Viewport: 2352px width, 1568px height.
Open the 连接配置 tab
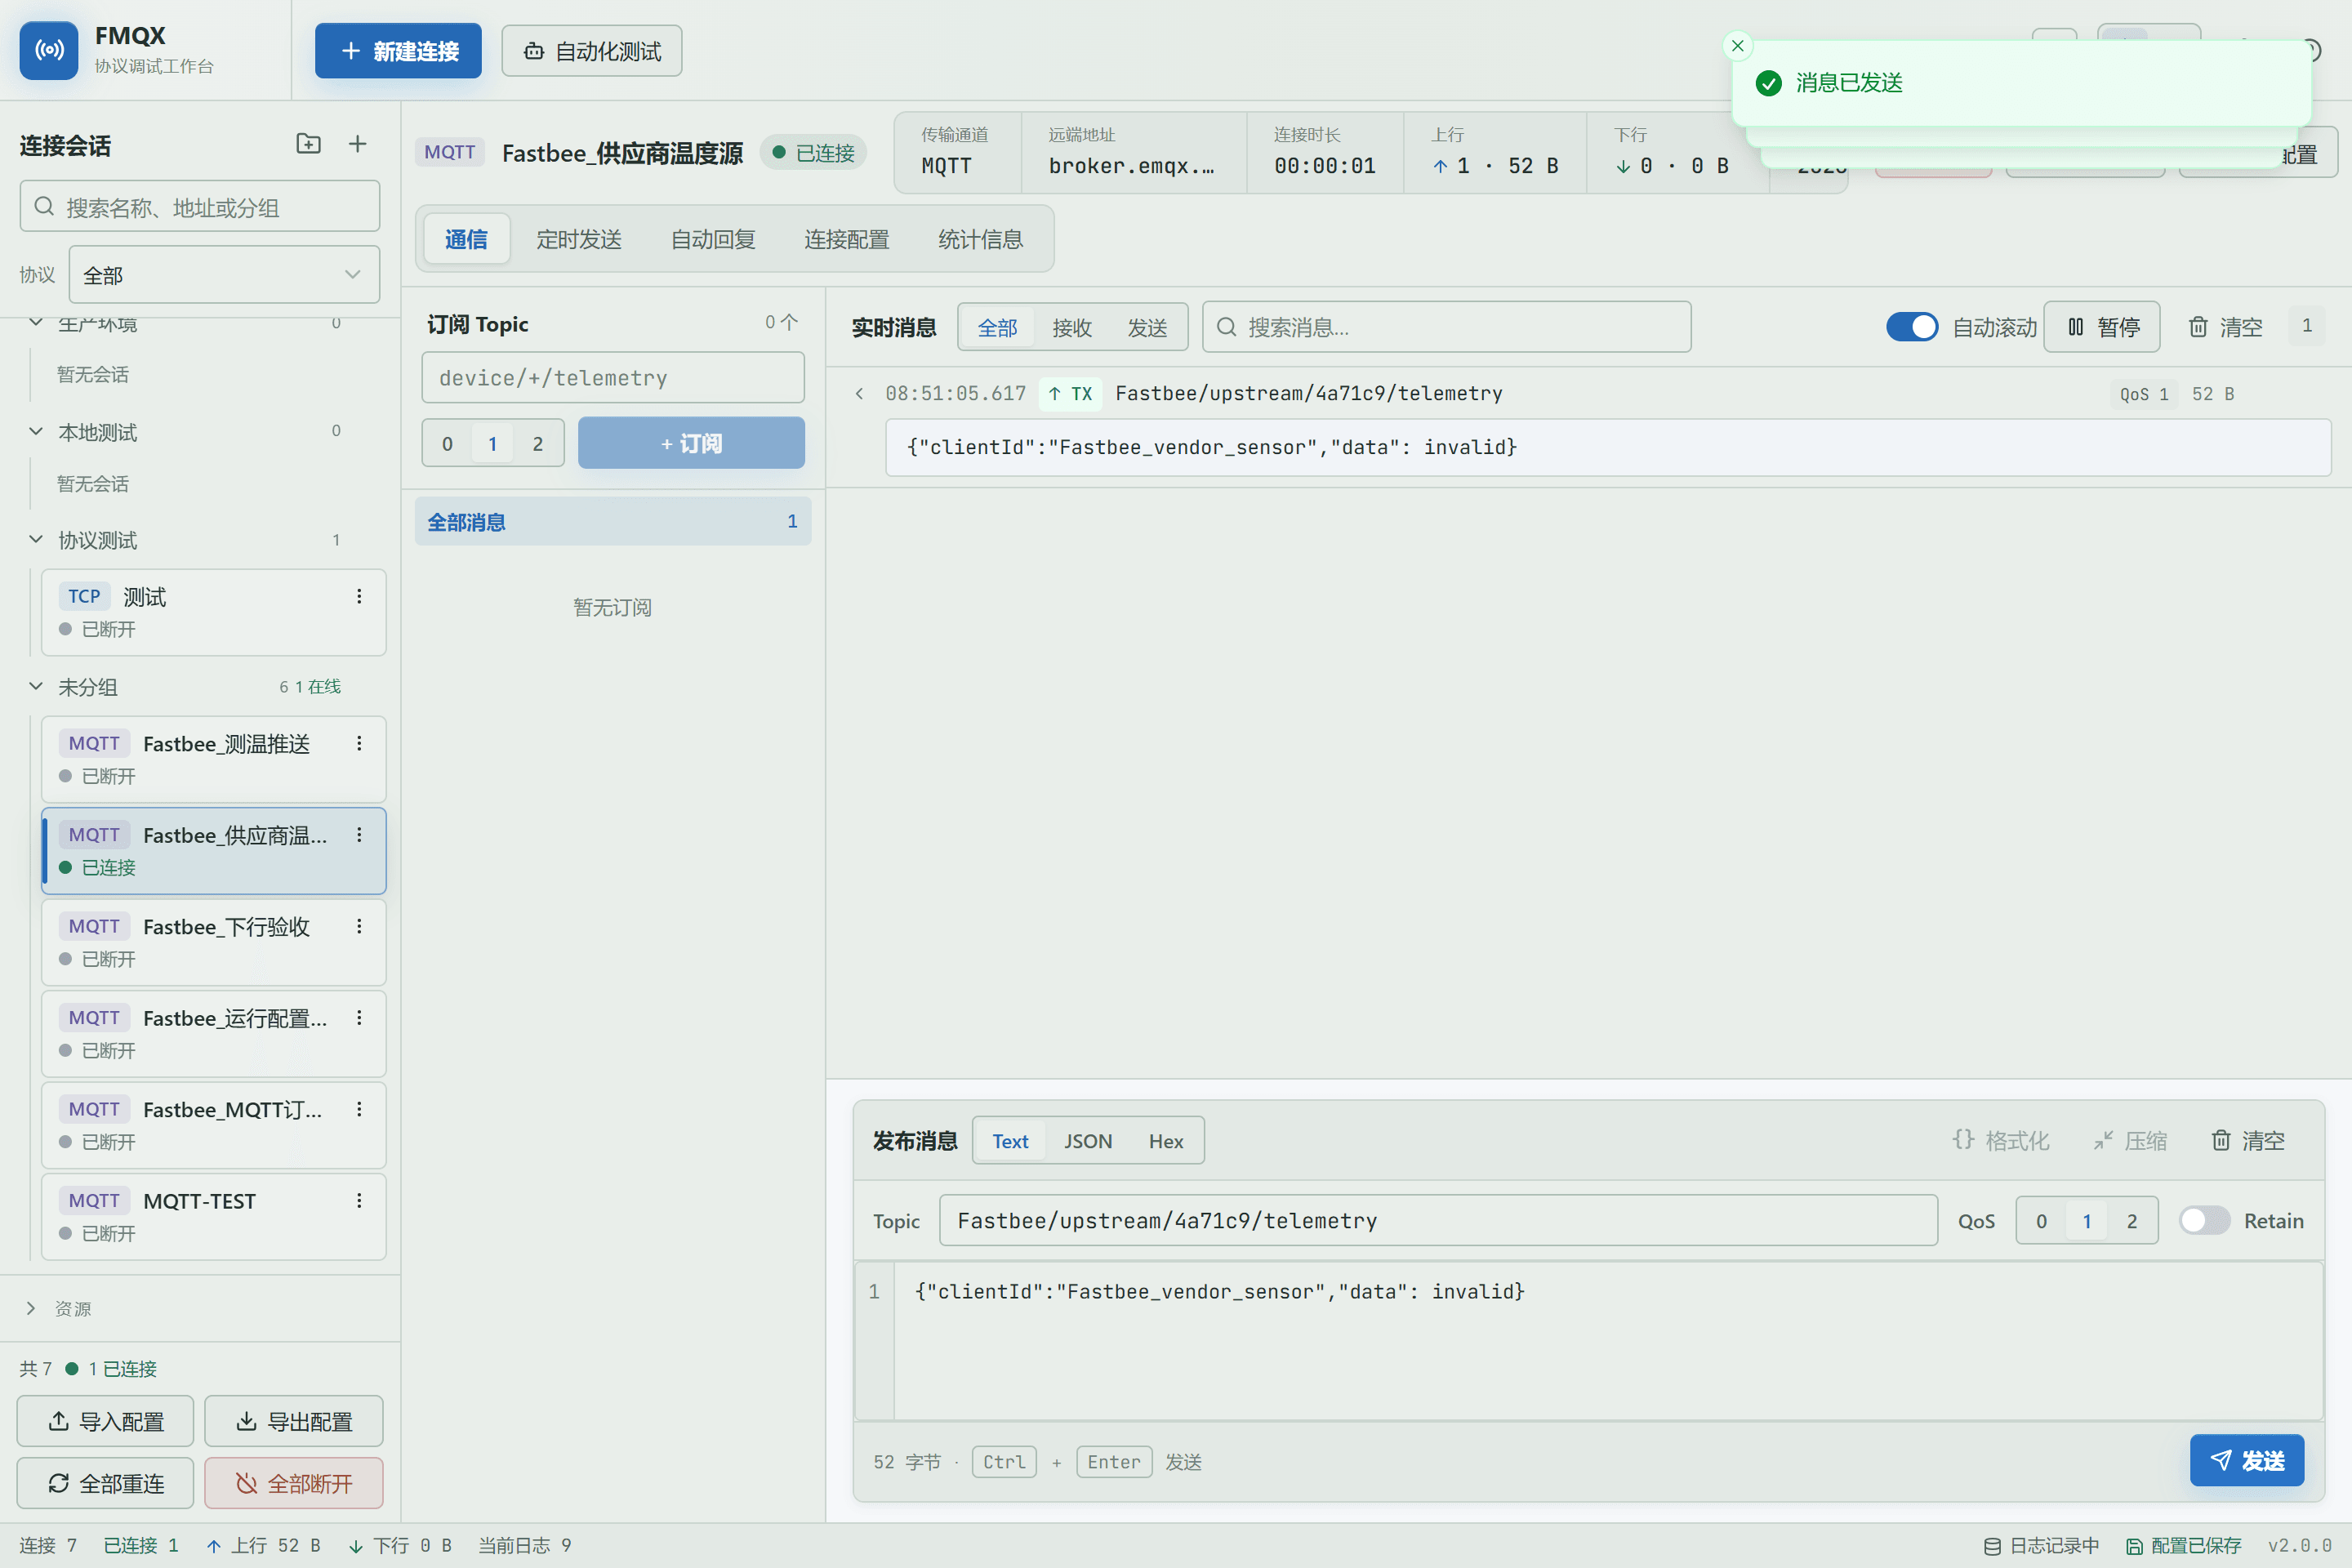coord(847,239)
